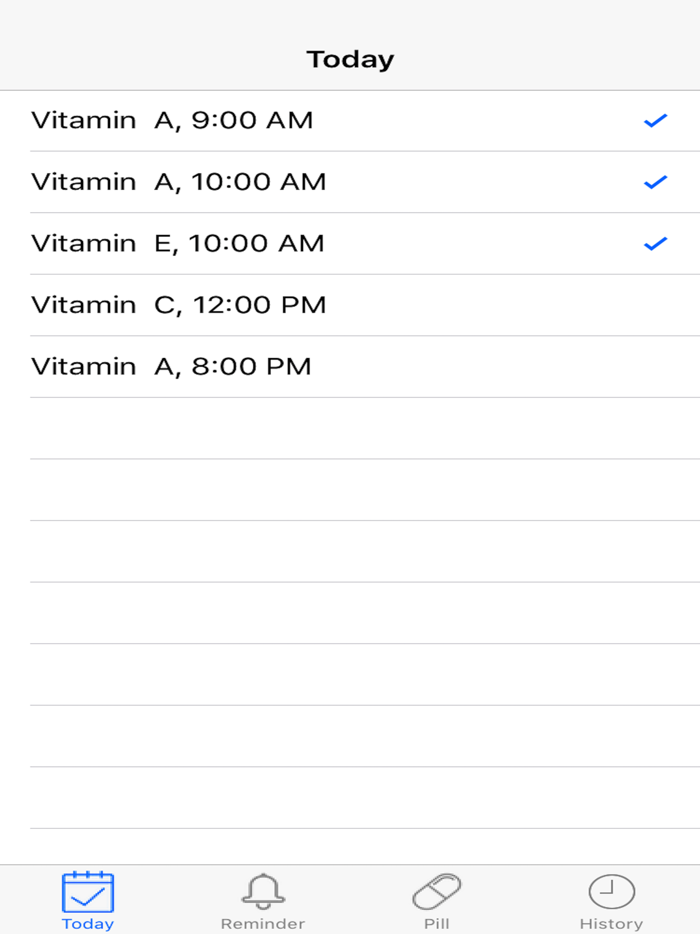Tap the Today calendar checkmark icon
The height and width of the screenshot is (934, 700).
pos(88,888)
